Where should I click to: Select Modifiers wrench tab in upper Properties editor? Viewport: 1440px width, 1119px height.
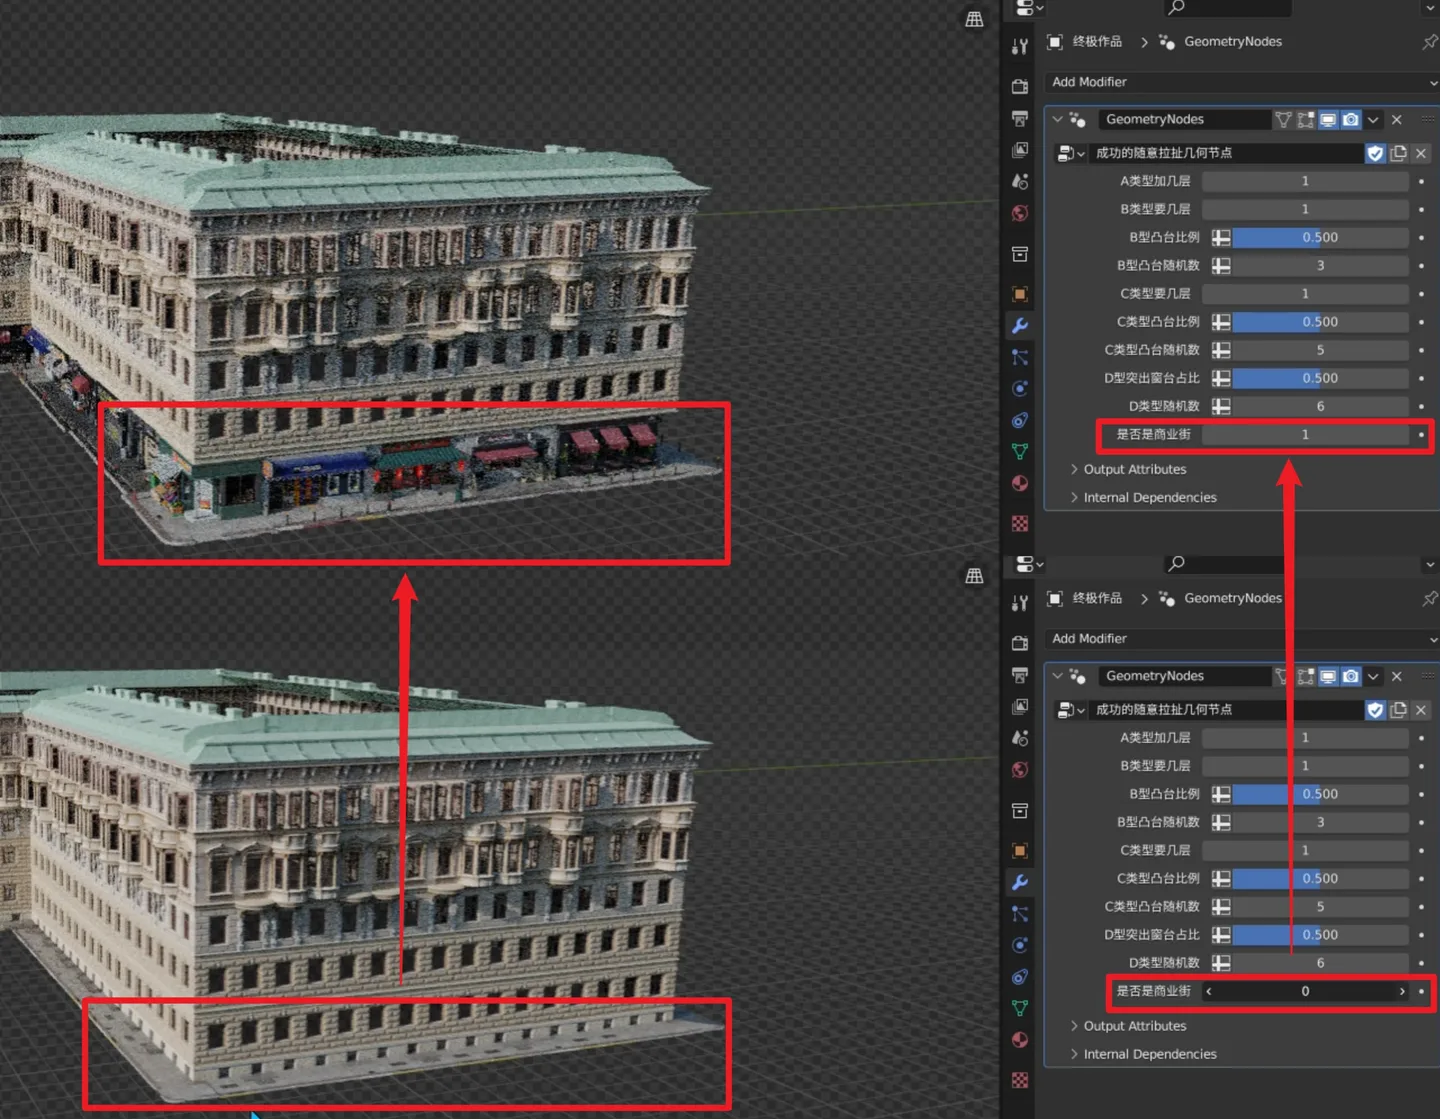pyautogui.click(x=1020, y=326)
